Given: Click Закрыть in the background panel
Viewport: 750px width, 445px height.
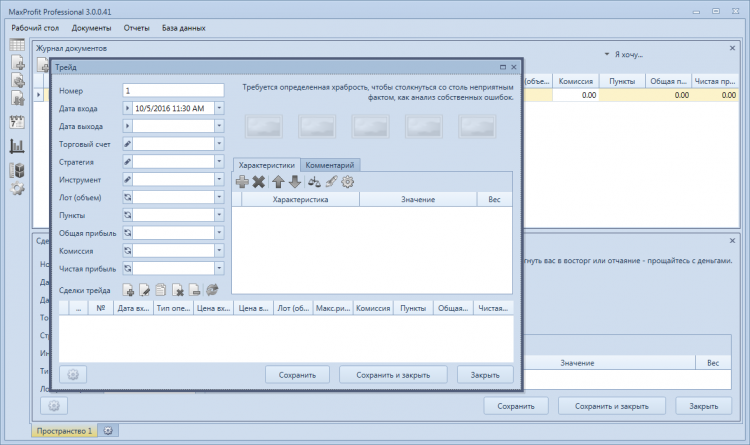Looking at the screenshot, I should [x=704, y=406].
